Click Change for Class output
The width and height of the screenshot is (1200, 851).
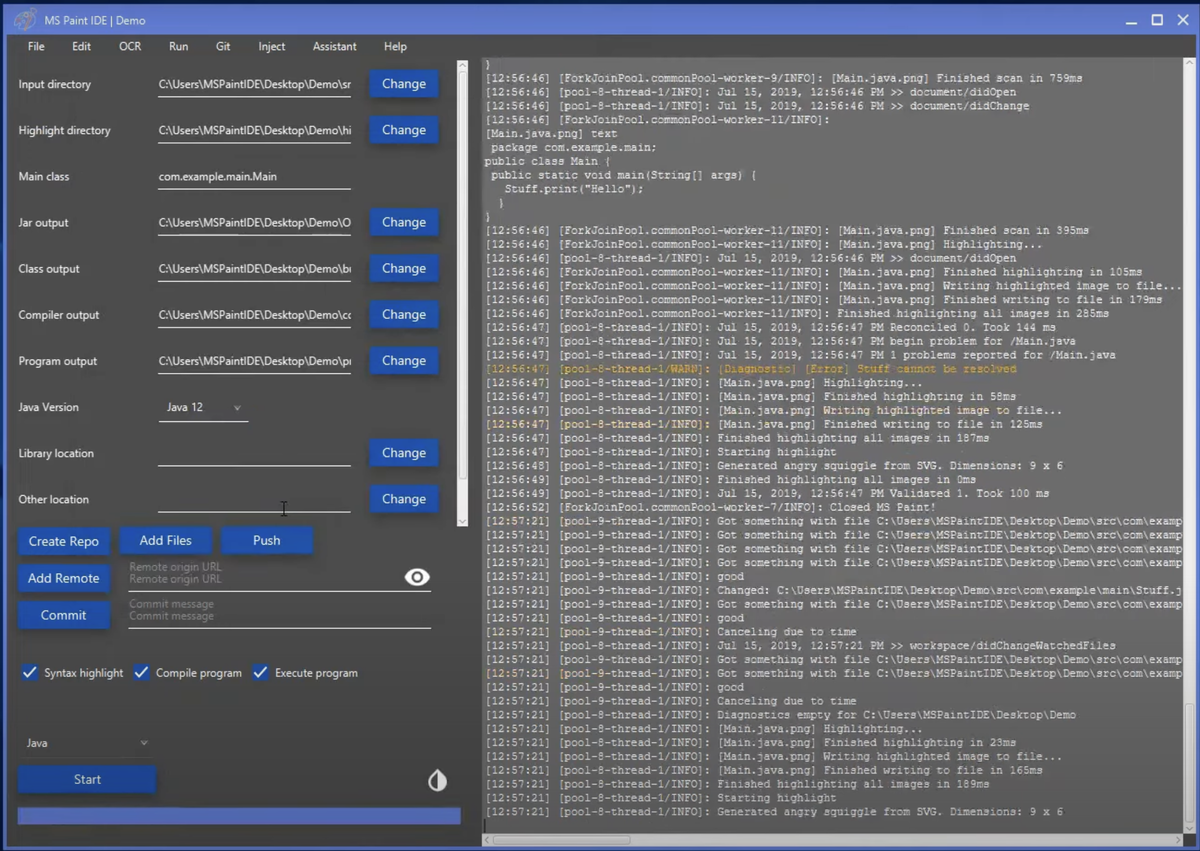[x=404, y=268]
